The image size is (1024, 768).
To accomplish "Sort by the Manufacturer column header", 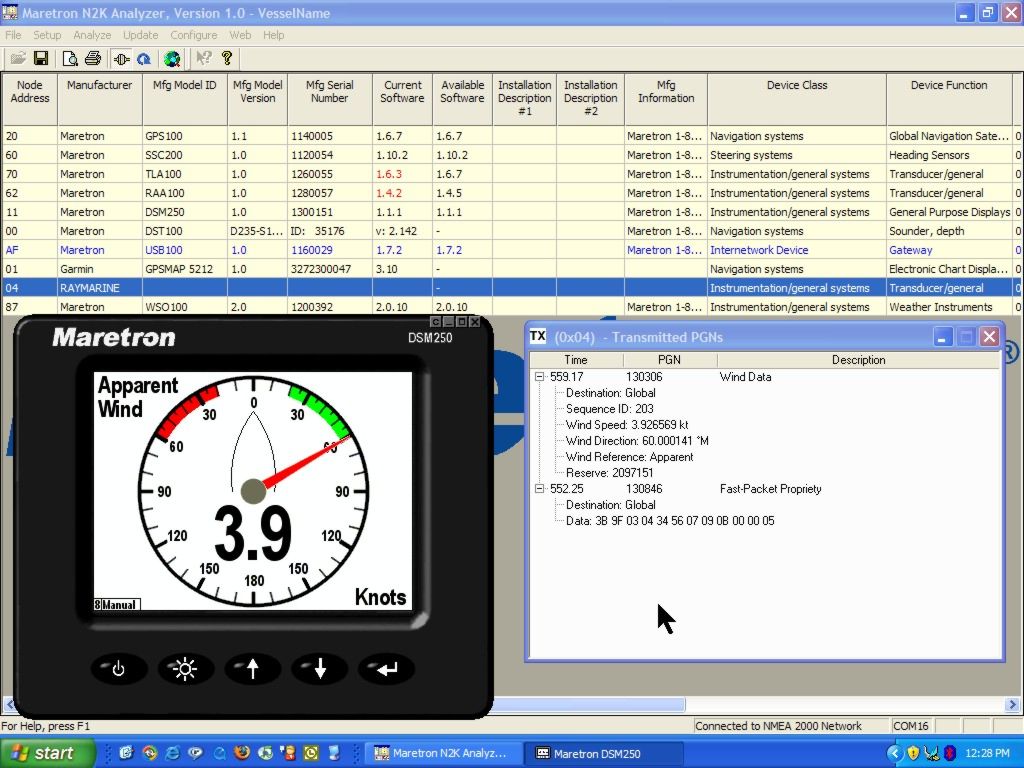I will pyautogui.click(x=99, y=99).
